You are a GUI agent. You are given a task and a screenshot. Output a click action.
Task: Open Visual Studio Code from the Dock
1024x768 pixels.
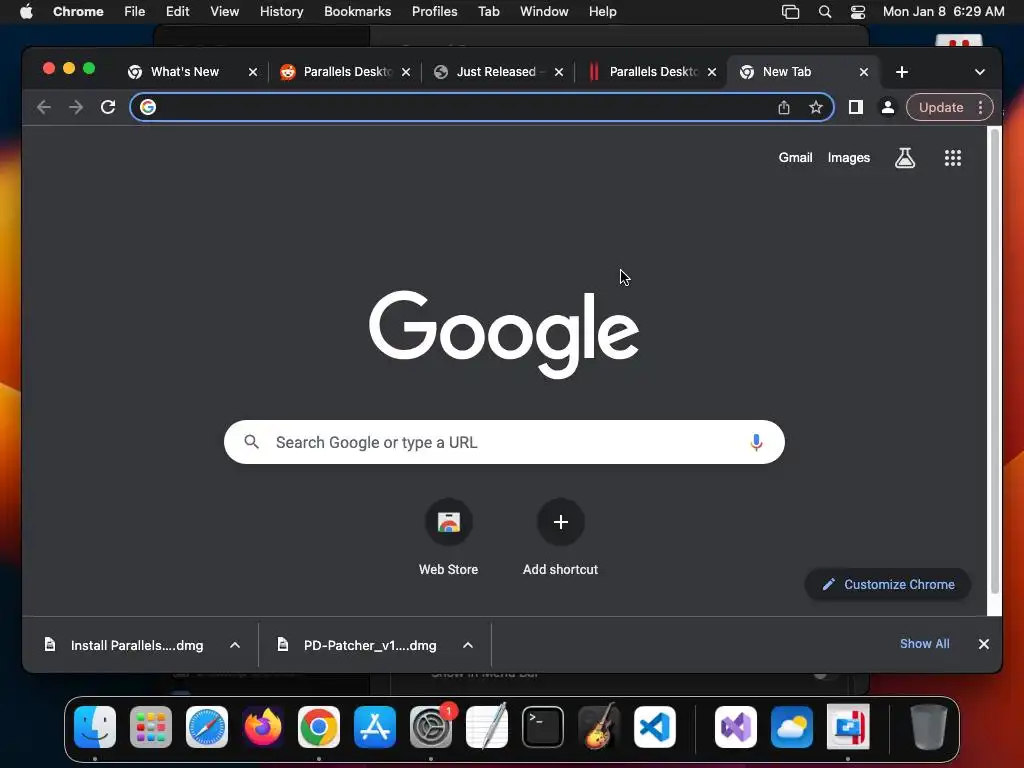(654, 727)
